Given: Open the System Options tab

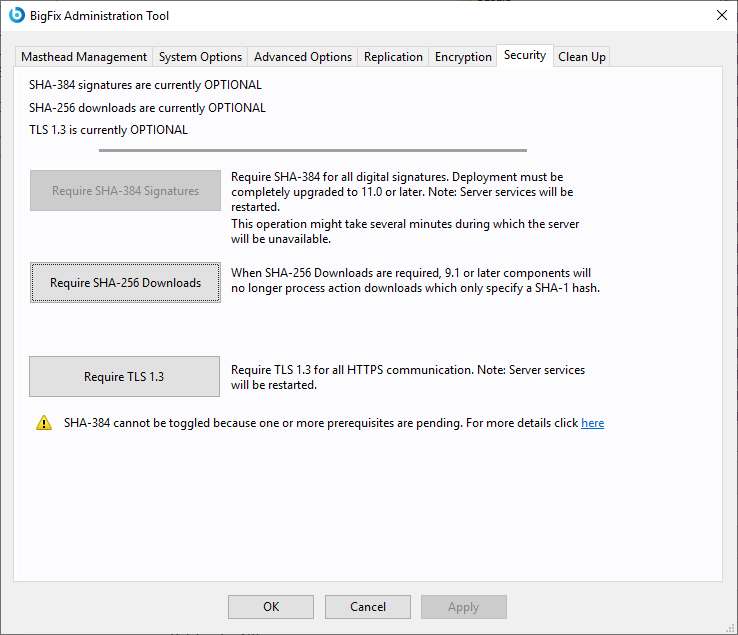Looking at the screenshot, I should click(200, 57).
